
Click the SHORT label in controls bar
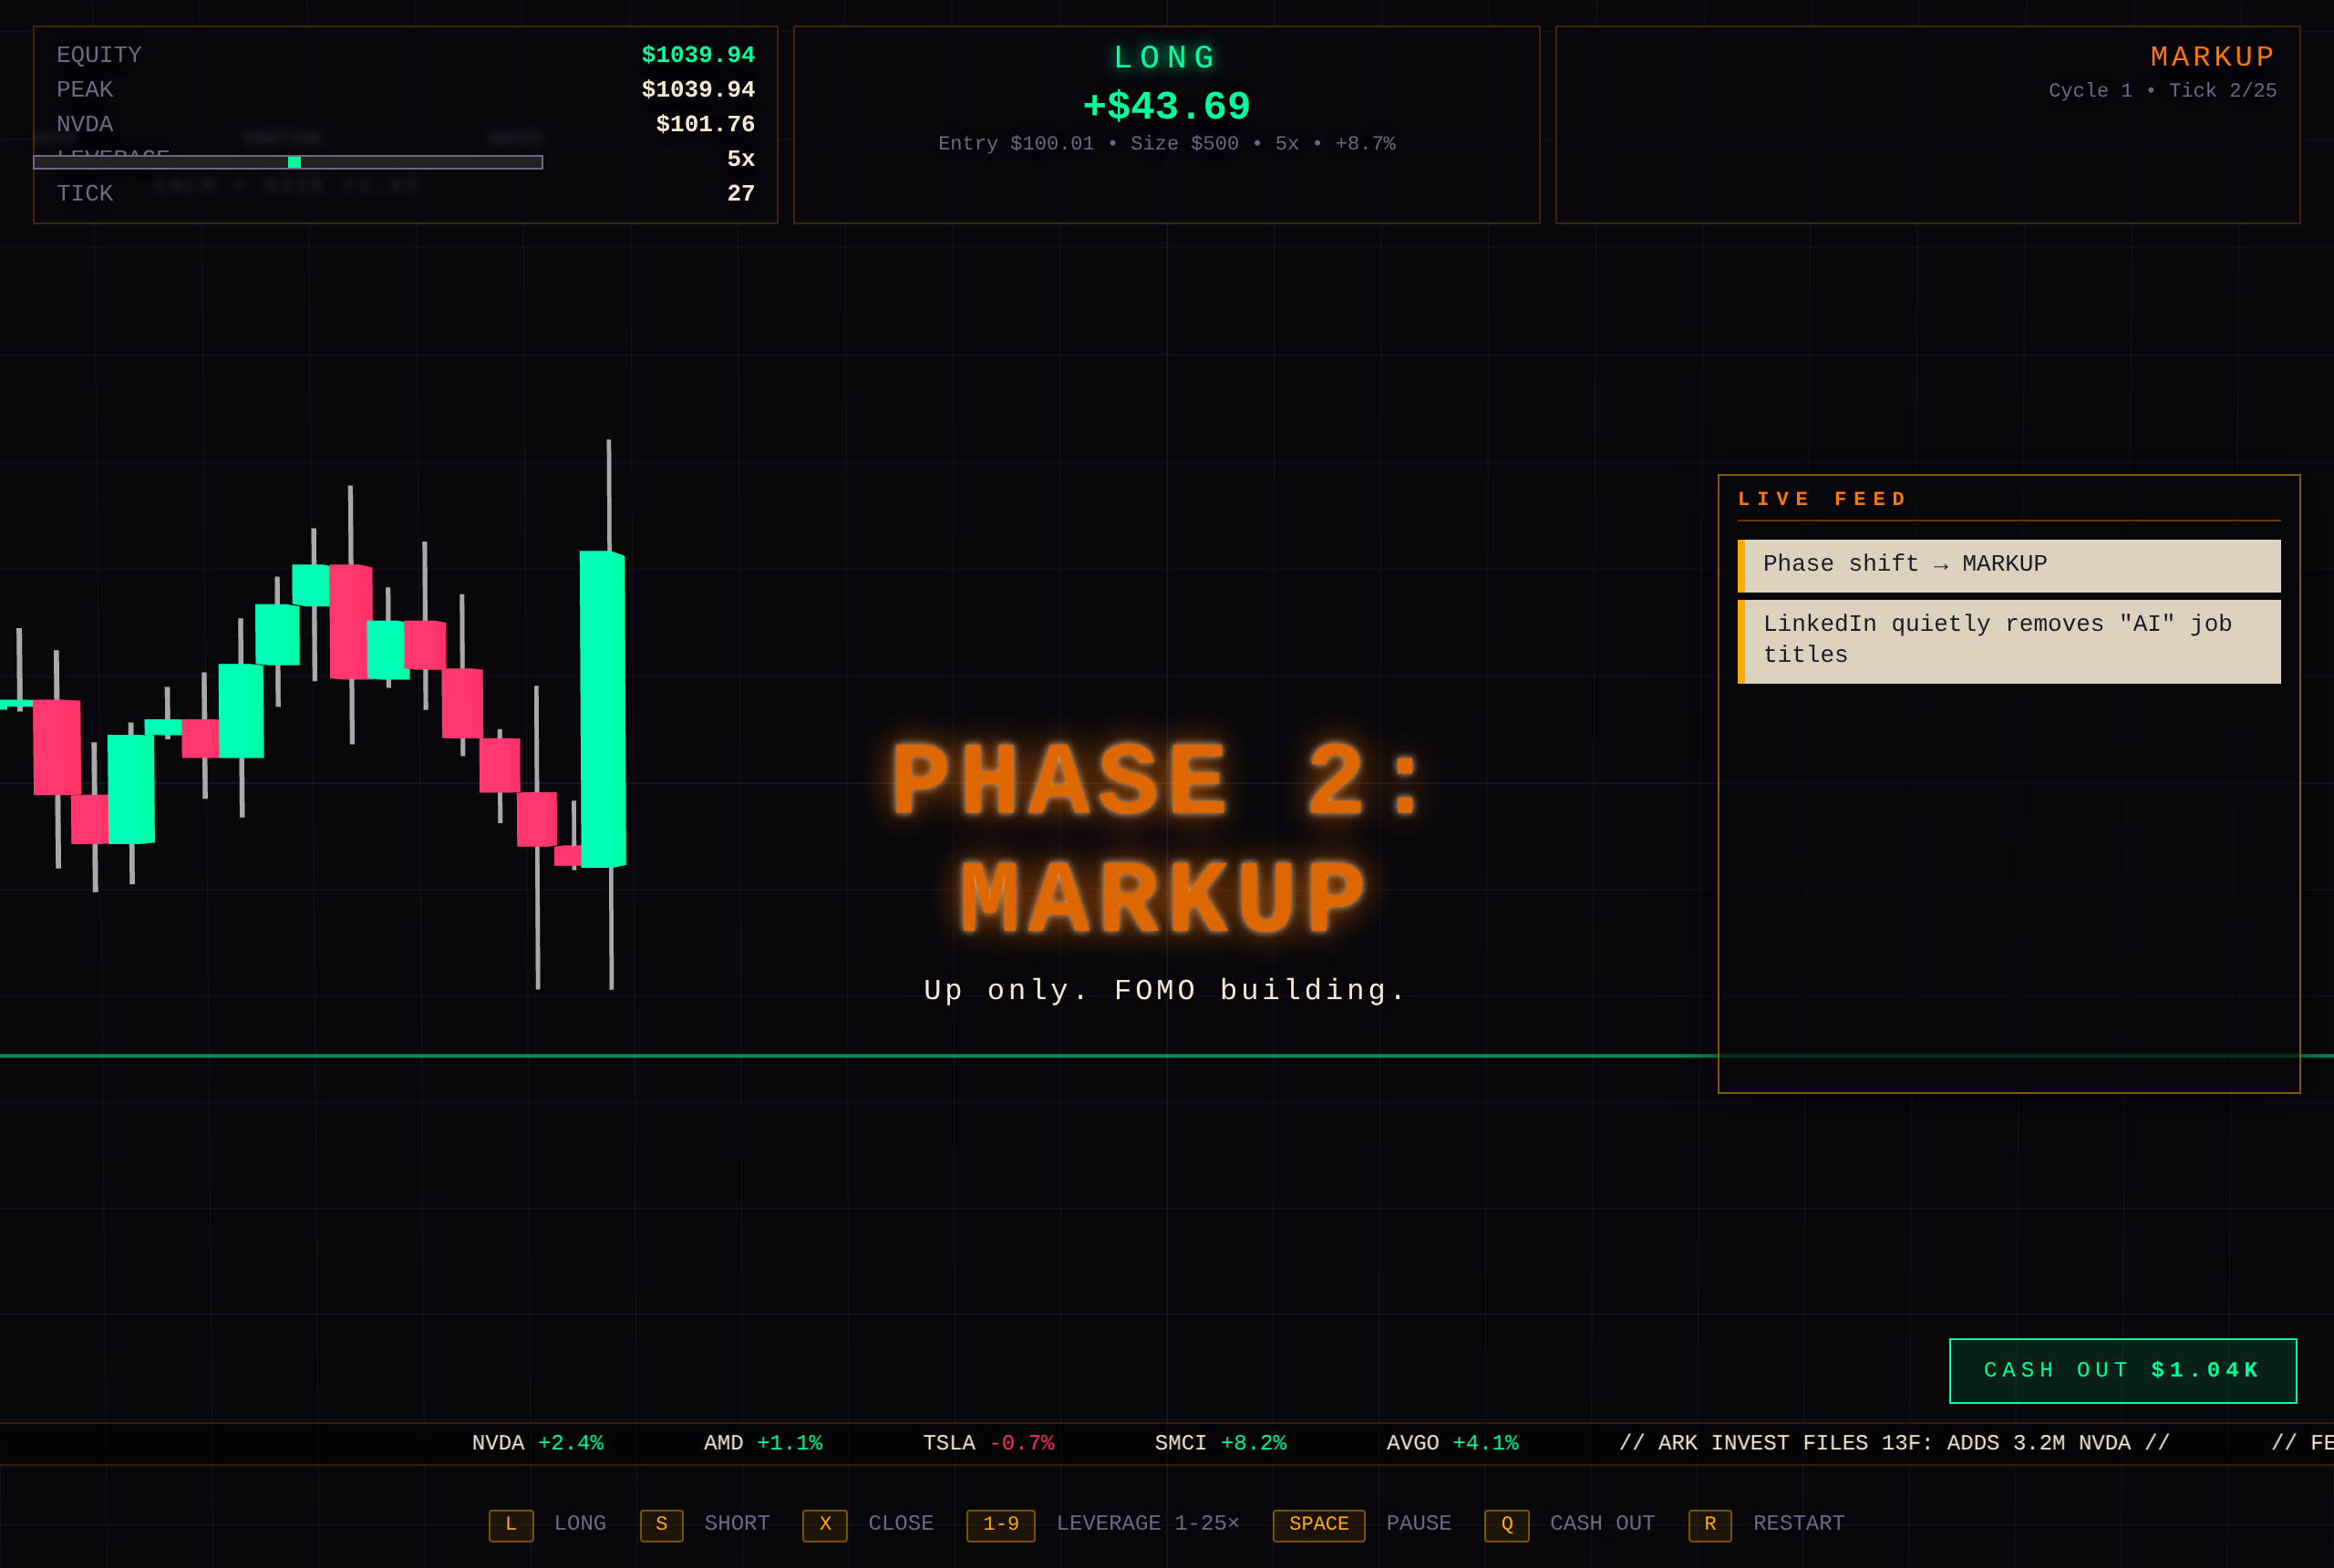tap(737, 1524)
